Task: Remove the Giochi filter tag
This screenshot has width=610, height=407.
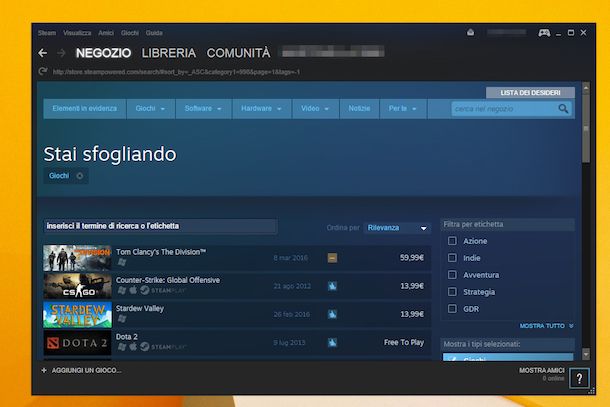Action: tap(80, 176)
